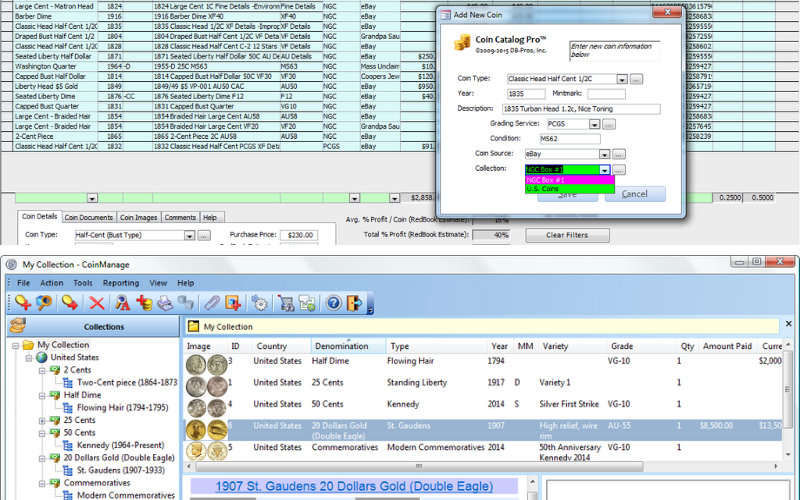Click the coin stack with plus toolbar icon
The image size is (800, 500).
click(144, 303)
